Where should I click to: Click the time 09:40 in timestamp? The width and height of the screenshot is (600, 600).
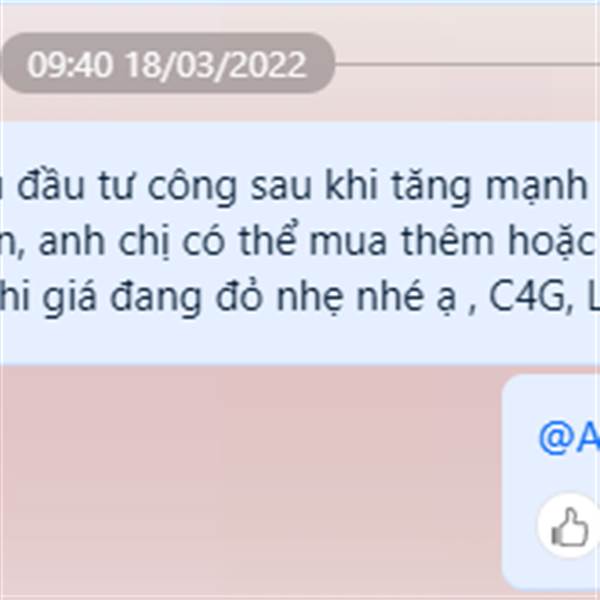click(x=70, y=64)
